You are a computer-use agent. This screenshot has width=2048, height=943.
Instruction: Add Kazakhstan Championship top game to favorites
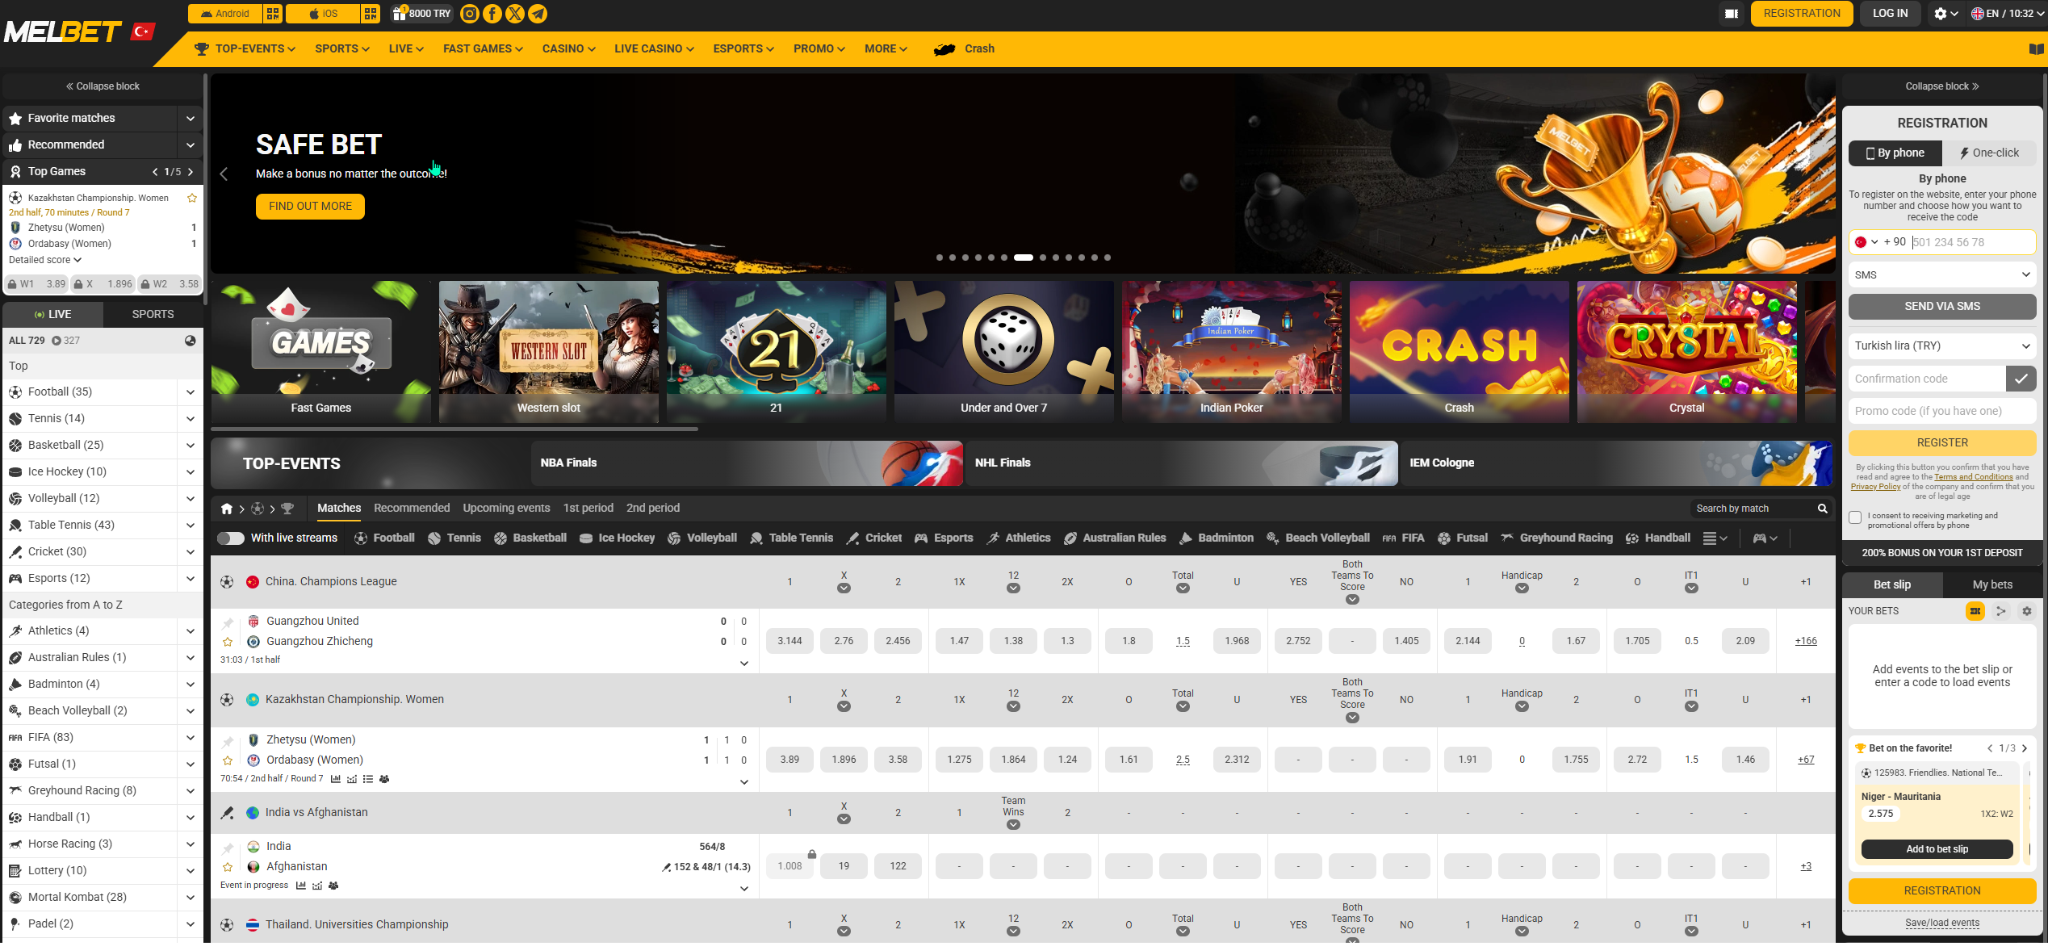pyautogui.click(x=192, y=198)
